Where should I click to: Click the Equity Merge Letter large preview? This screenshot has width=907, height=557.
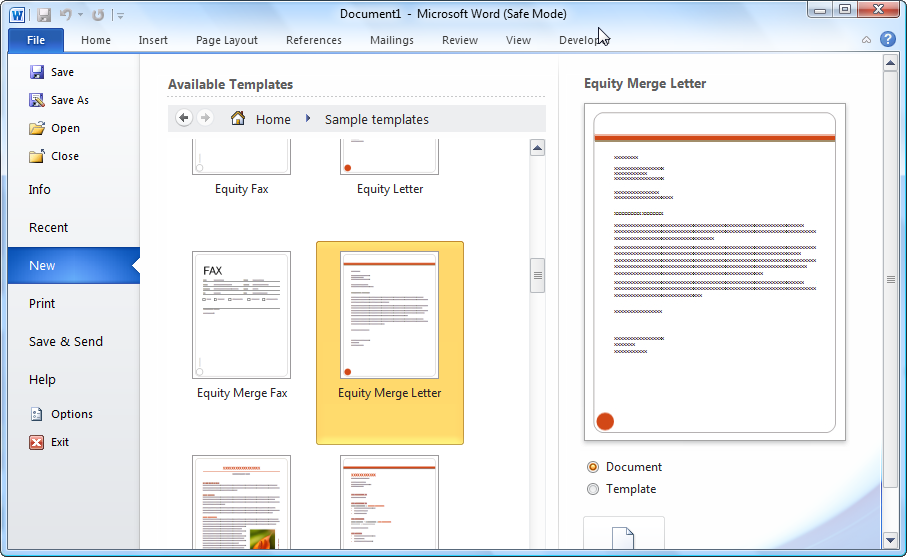pyautogui.click(x=714, y=272)
